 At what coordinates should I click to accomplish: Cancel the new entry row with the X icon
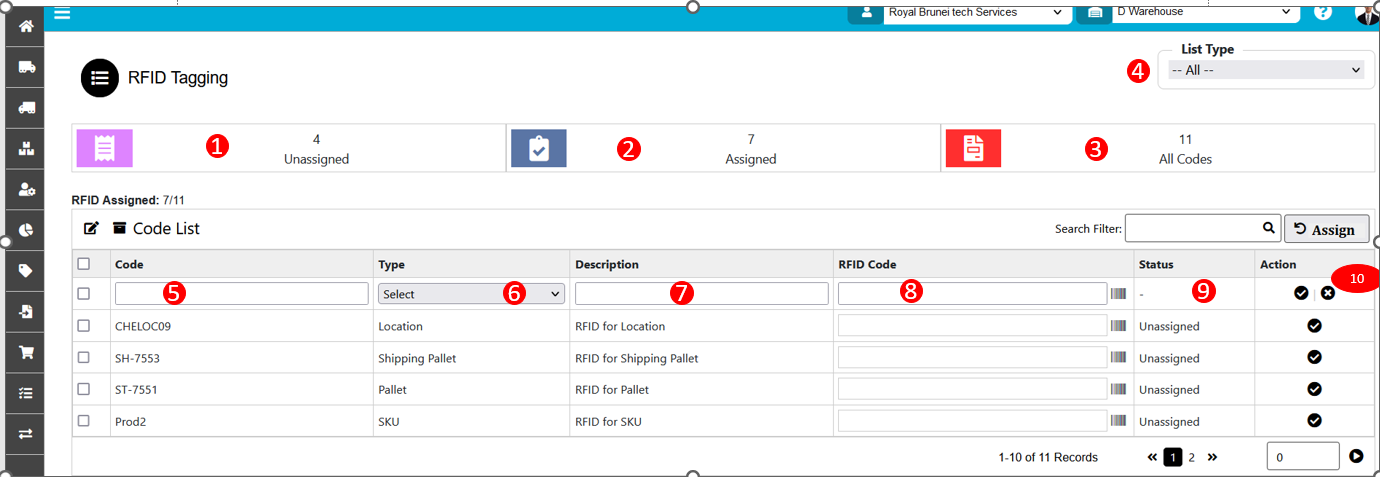coord(1328,293)
